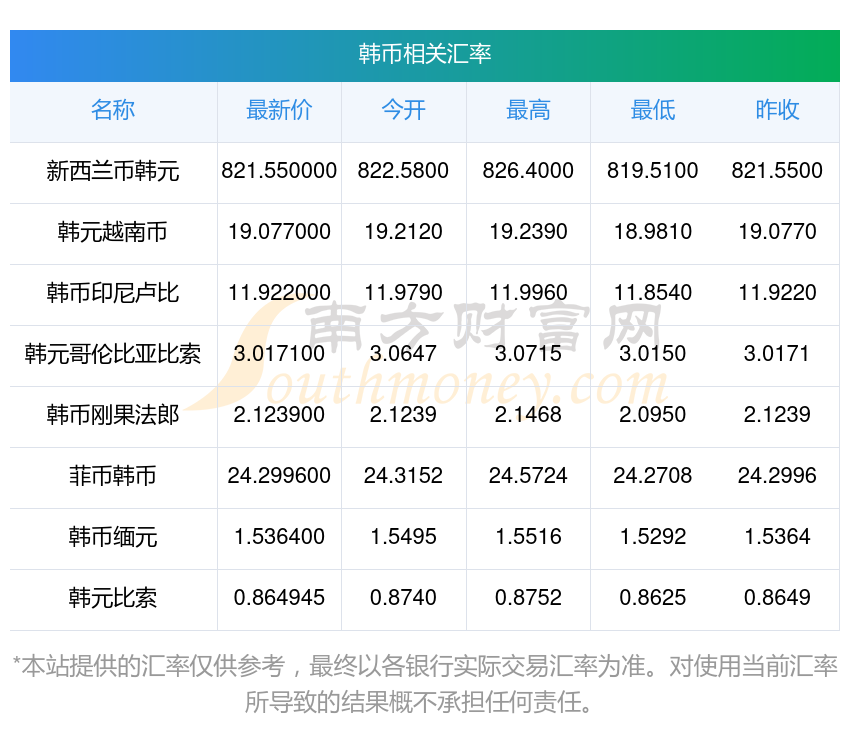Open the 韩元越南币 row name
Viewport: 850px width, 733px height.
pyautogui.click(x=113, y=232)
